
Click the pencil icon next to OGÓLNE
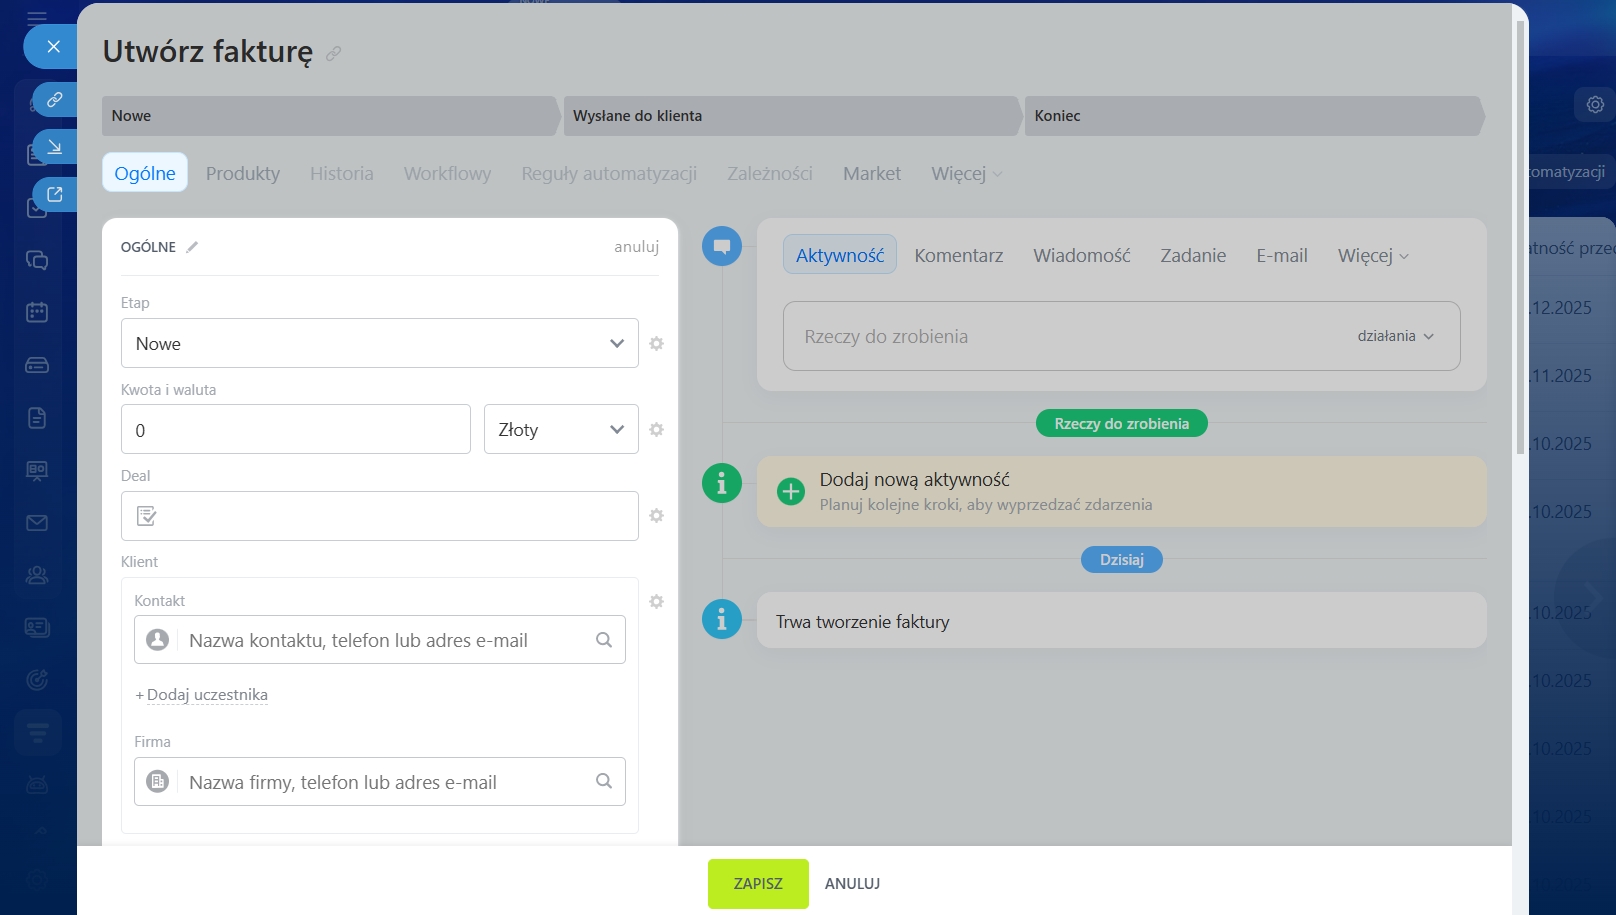192,247
